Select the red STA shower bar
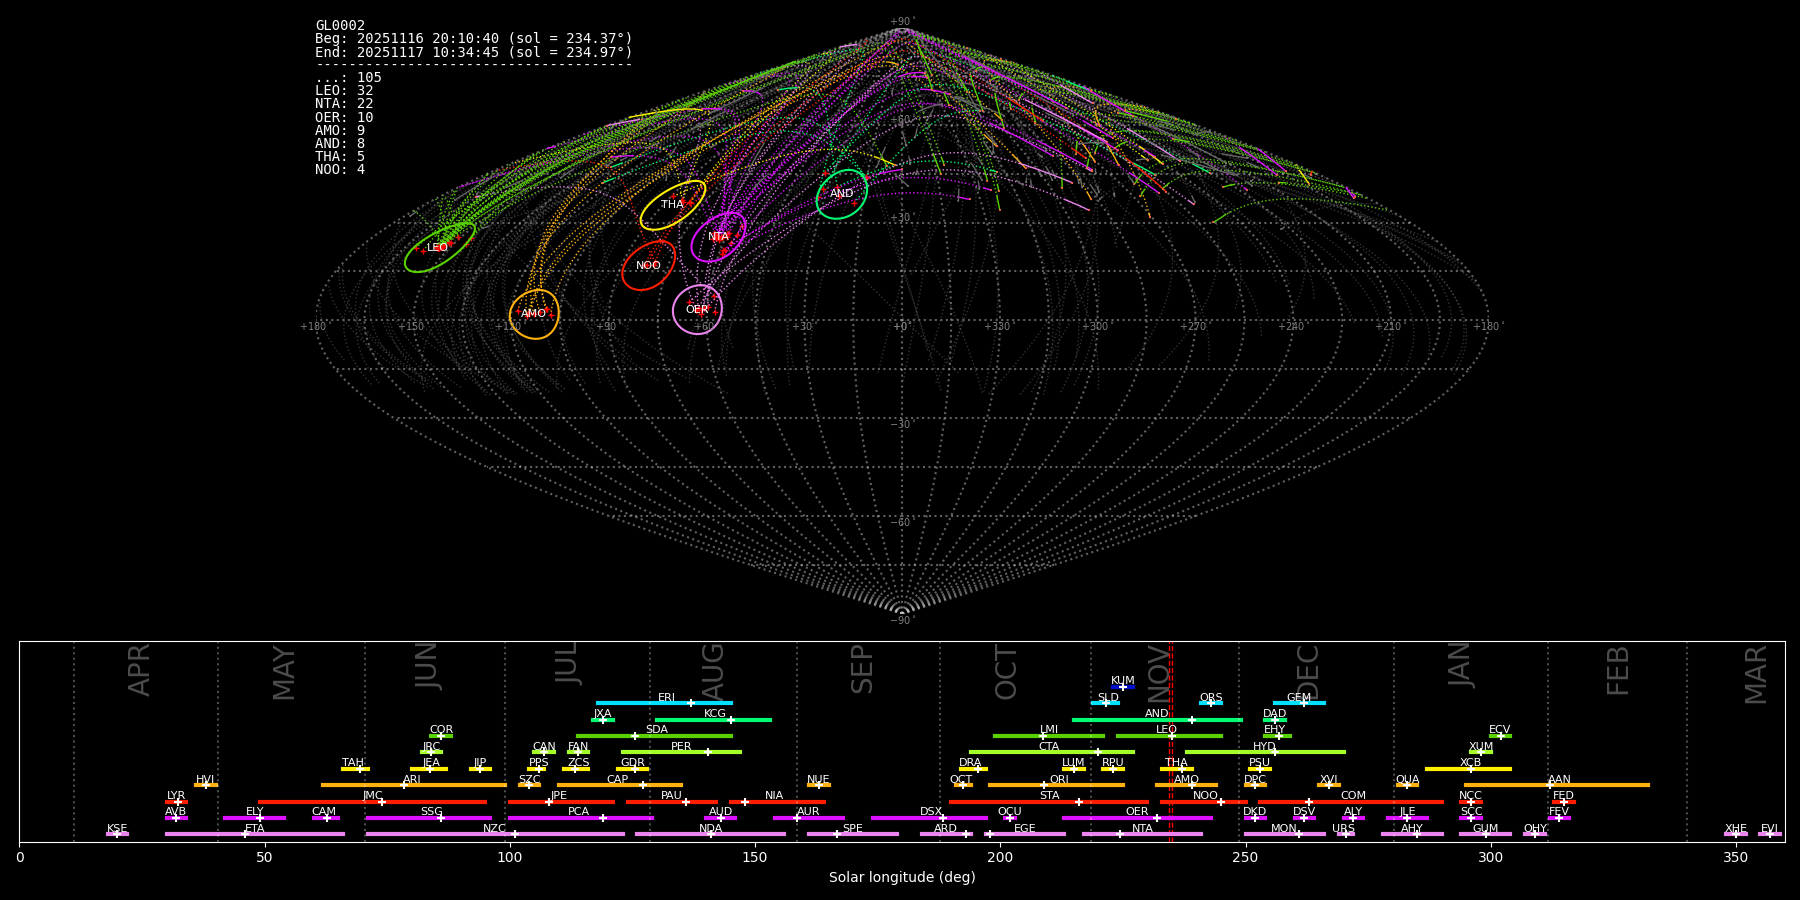The height and width of the screenshot is (900, 1800). point(1049,802)
